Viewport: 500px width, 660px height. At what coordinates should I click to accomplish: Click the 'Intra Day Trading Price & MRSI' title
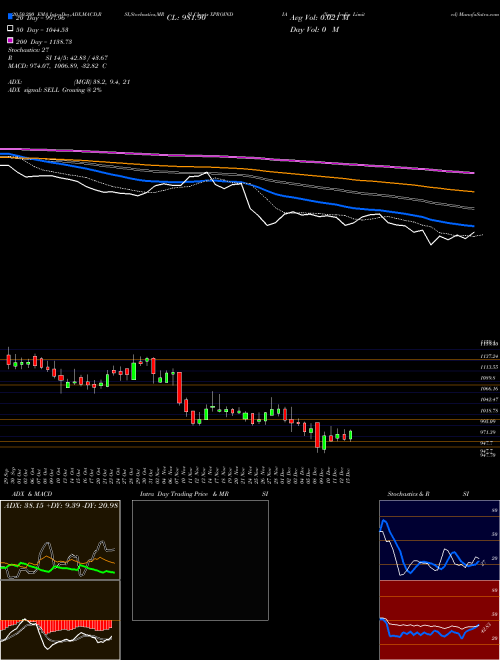(x=204, y=494)
